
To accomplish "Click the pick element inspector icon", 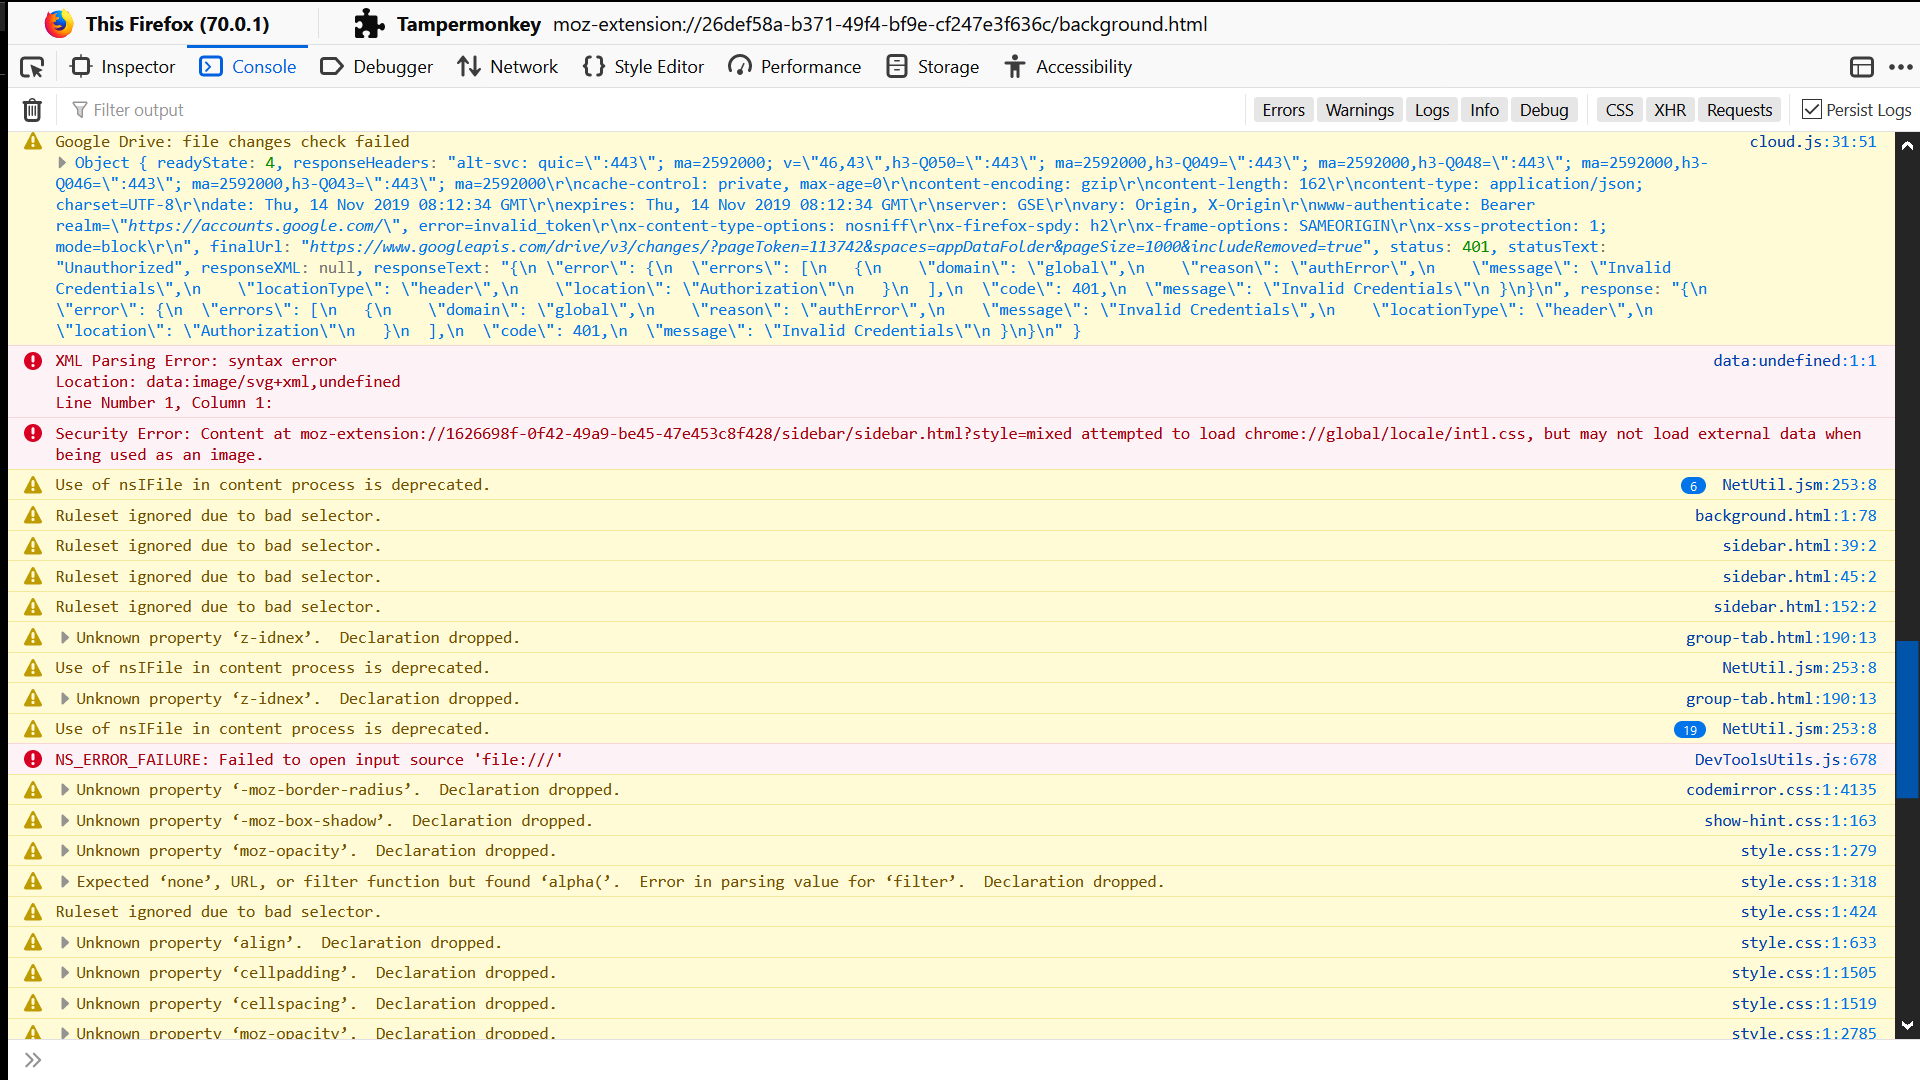I will 33,66.
